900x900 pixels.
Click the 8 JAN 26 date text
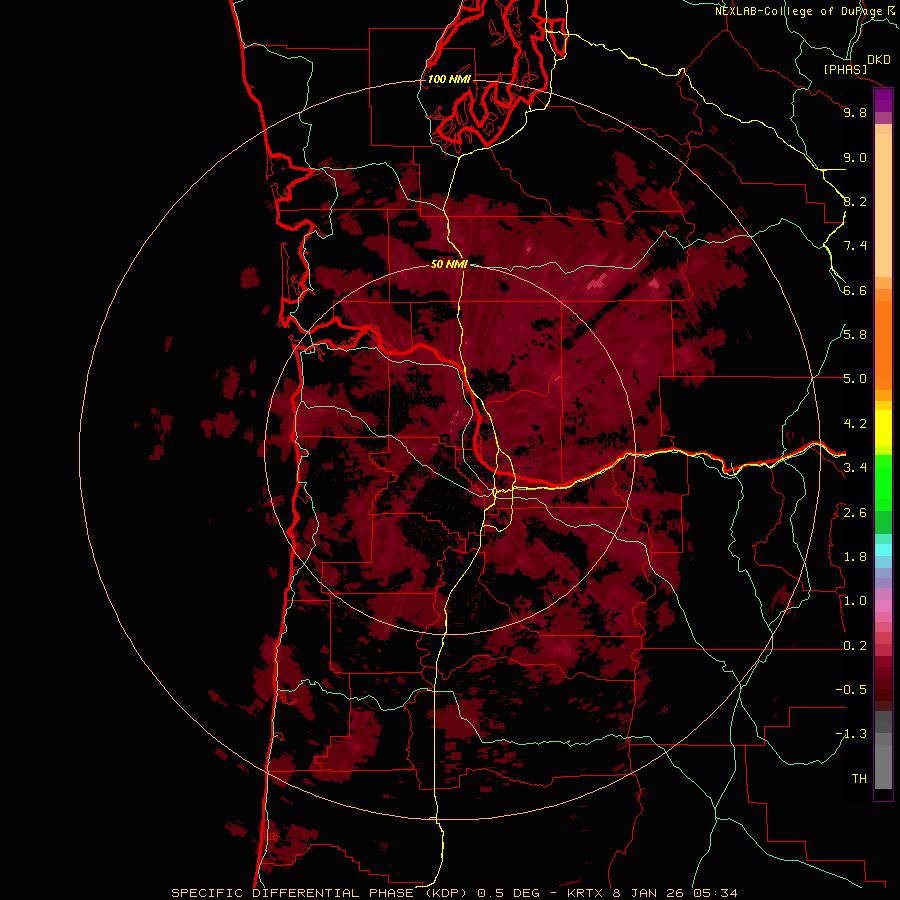(647, 893)
